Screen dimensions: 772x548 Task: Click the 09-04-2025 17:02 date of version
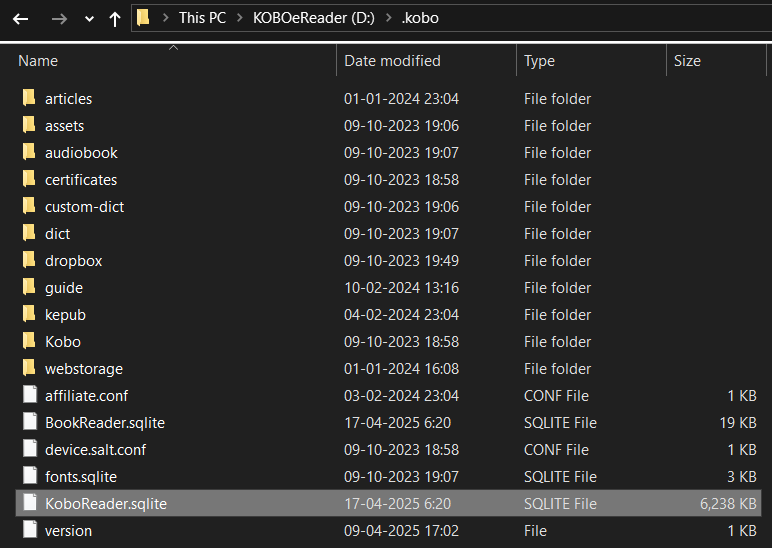click(401, 531)
